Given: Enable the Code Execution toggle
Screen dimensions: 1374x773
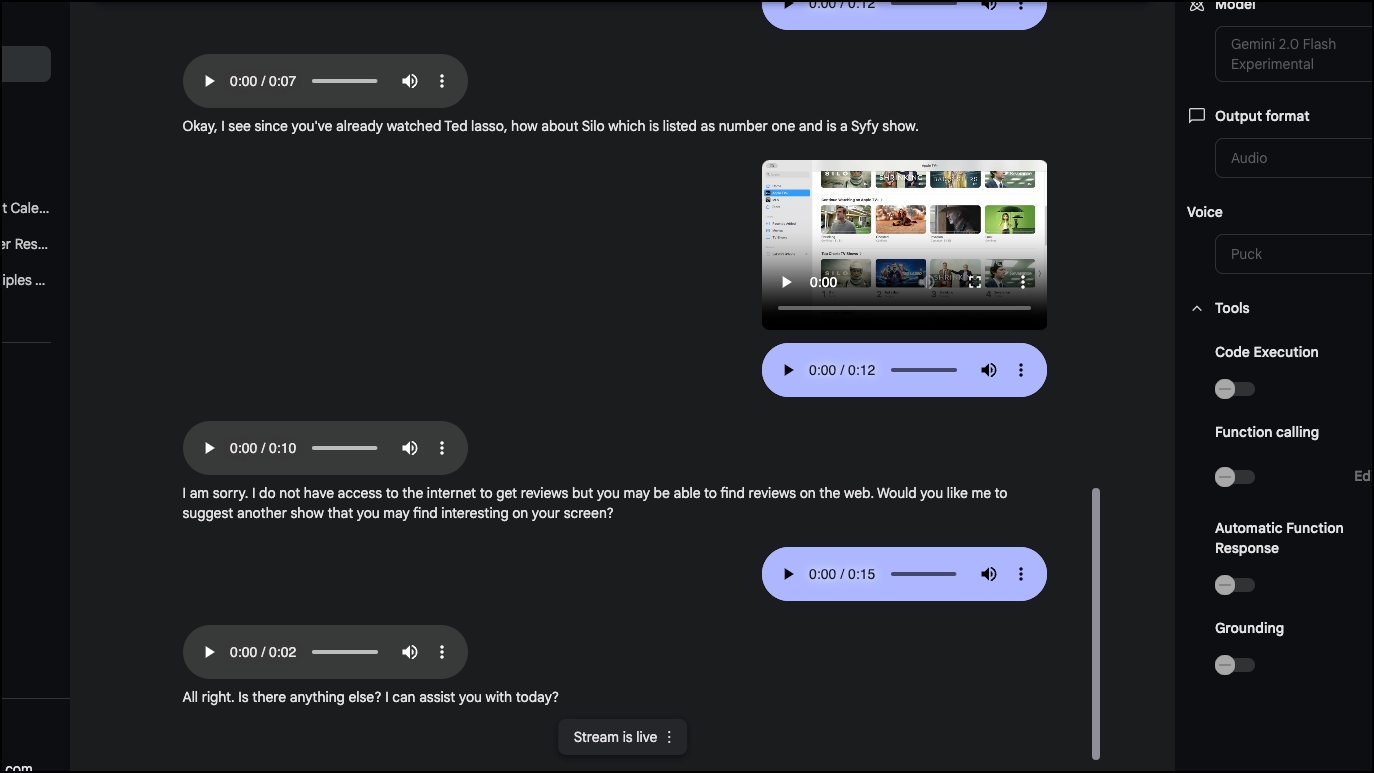Looking at the screenshot, I should (x=1234, y=389).
